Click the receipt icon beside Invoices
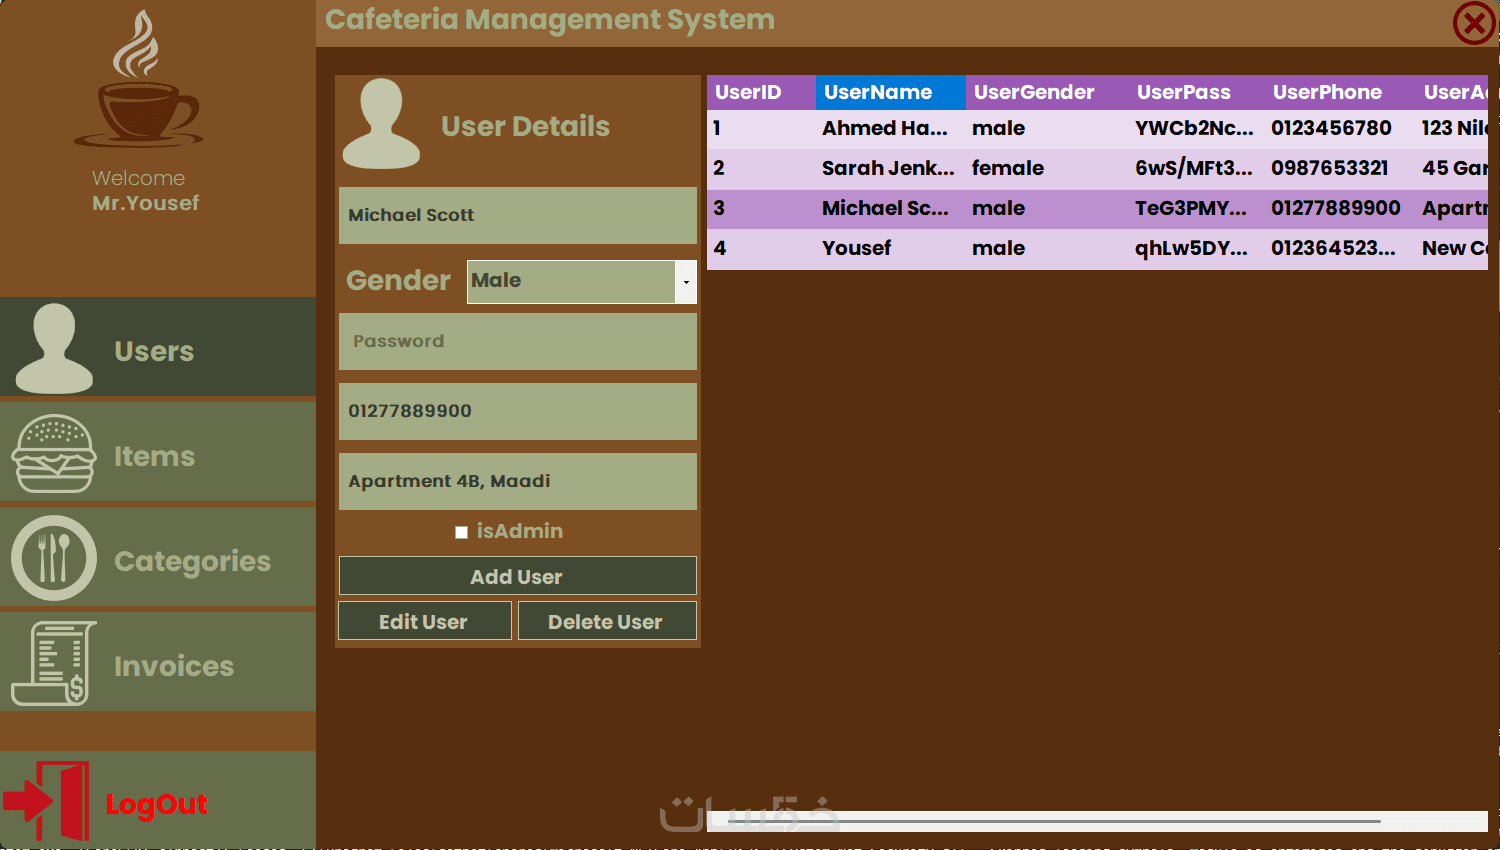The height and width of the screenshot is (850, 1500). [x=54, y=663]
